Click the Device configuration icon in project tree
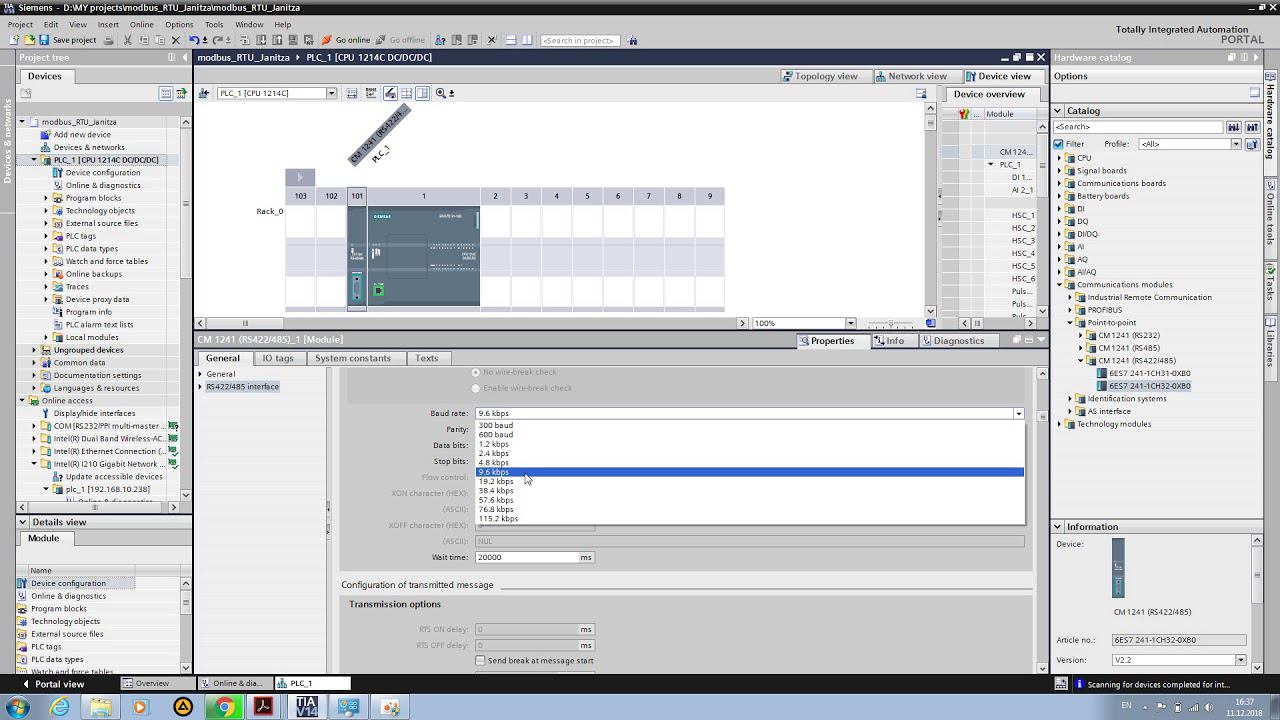Viewport: 1280px width, 720px height. (x=58, y=173)
